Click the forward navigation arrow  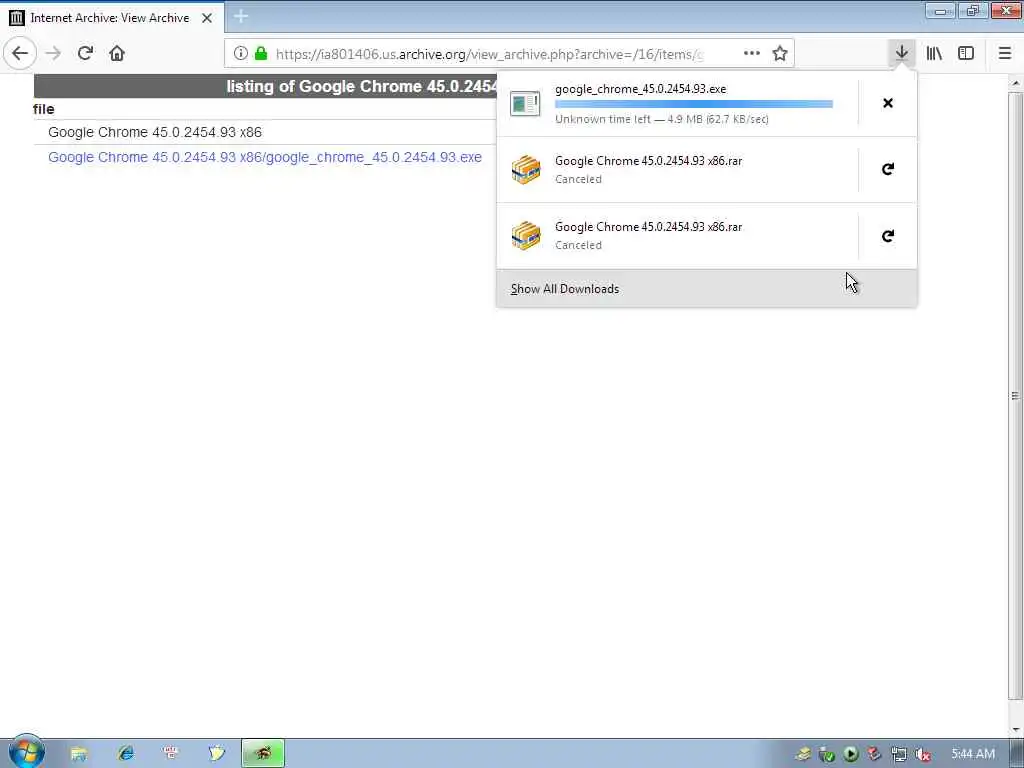54,53
